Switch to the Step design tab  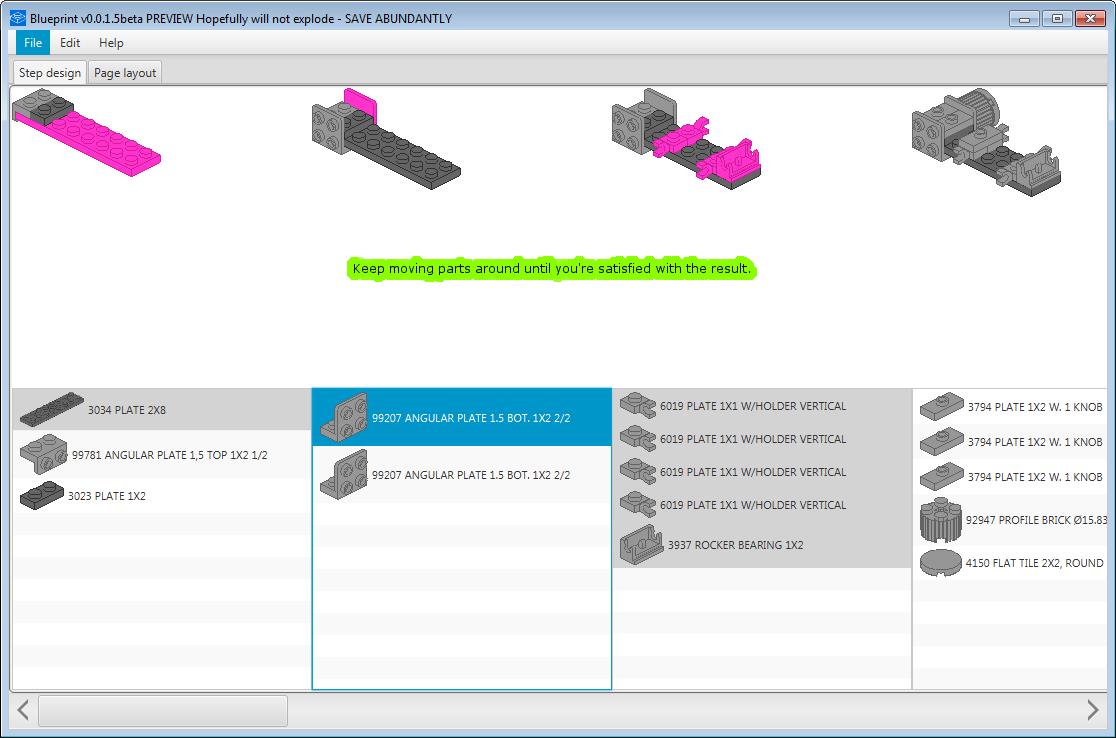[x=50, y=73]
